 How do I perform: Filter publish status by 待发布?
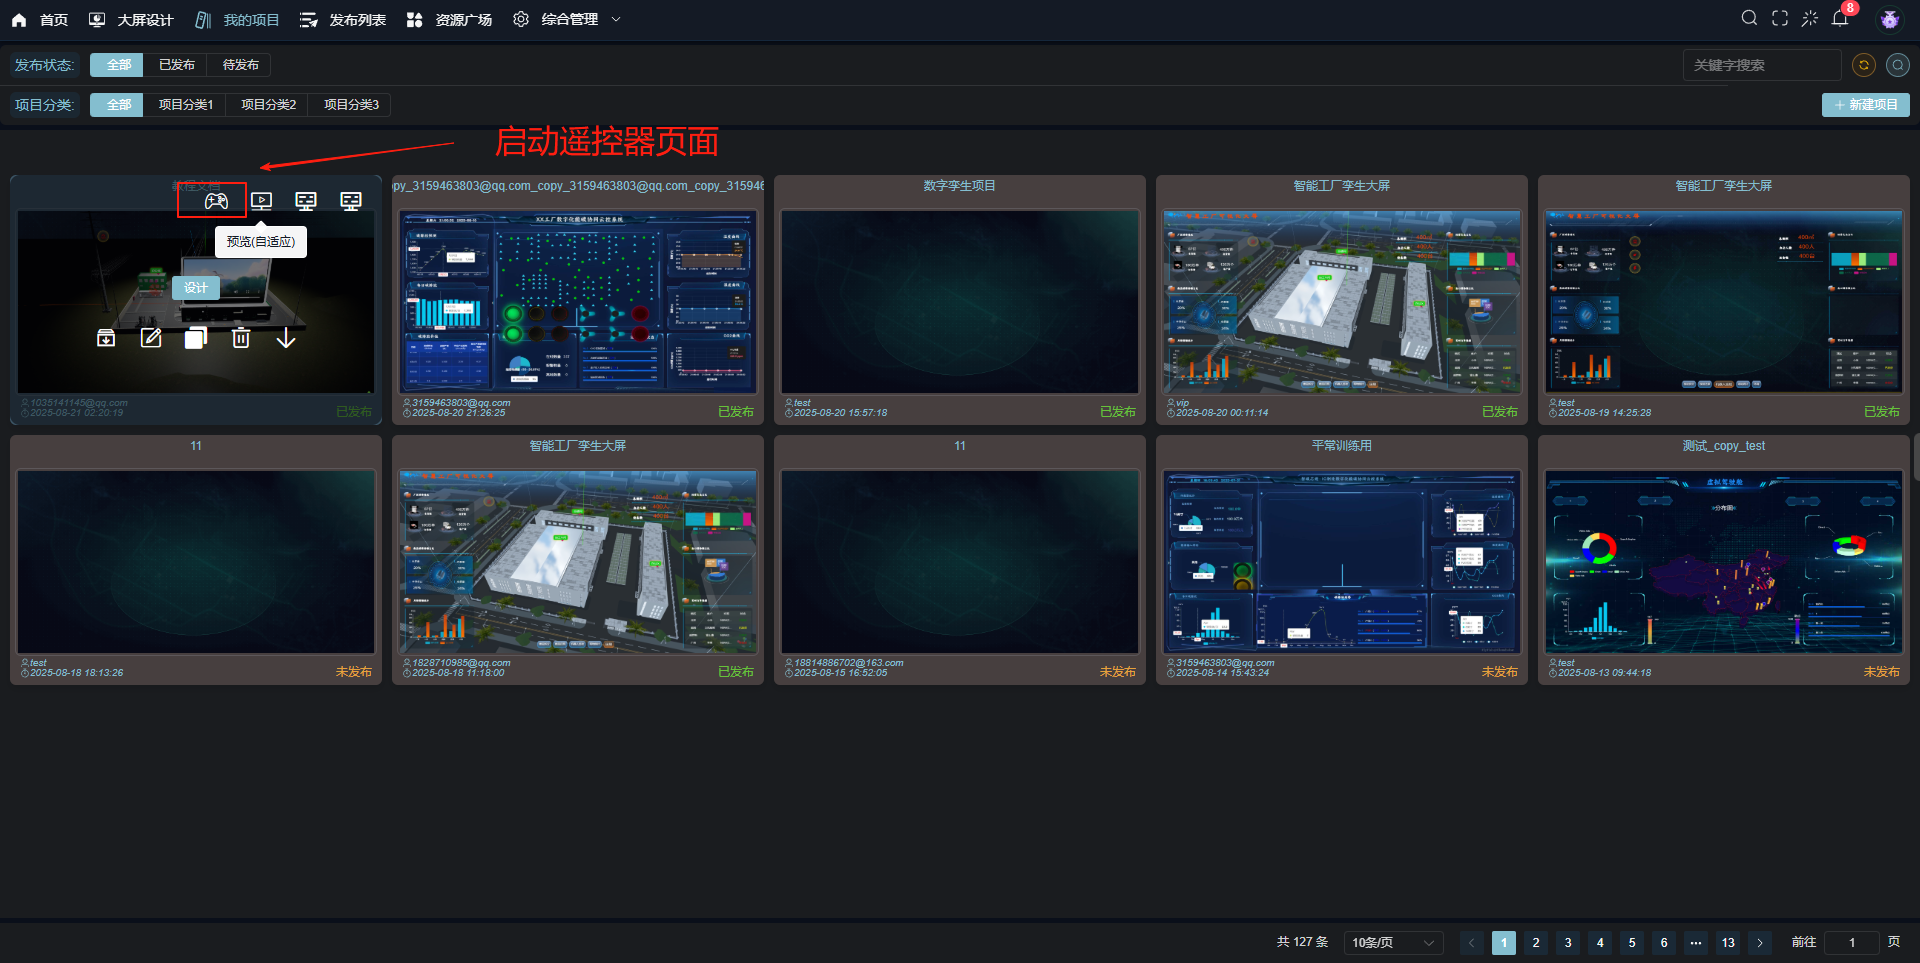pos(240,65)
